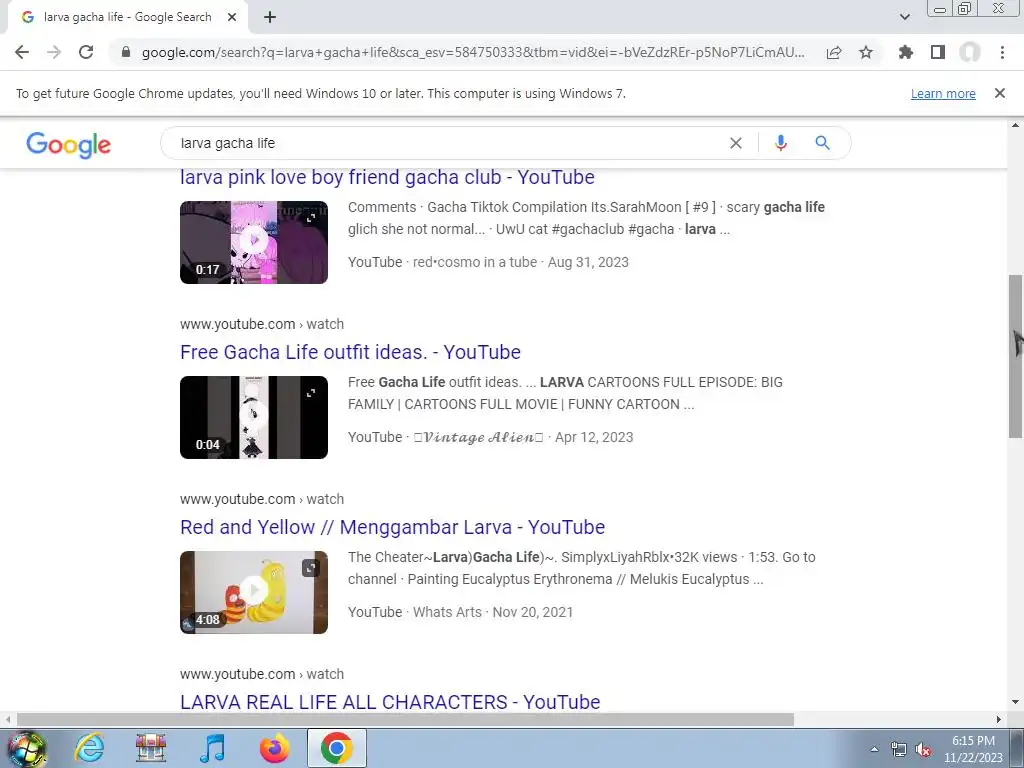Screen dimensions: 1024x768
Task: Open the Windows Start menu
Action: 27,748
